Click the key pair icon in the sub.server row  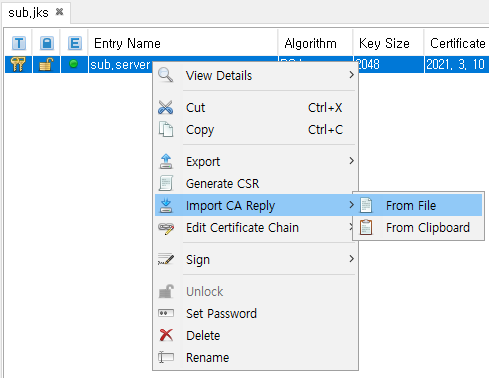(18, 64)
